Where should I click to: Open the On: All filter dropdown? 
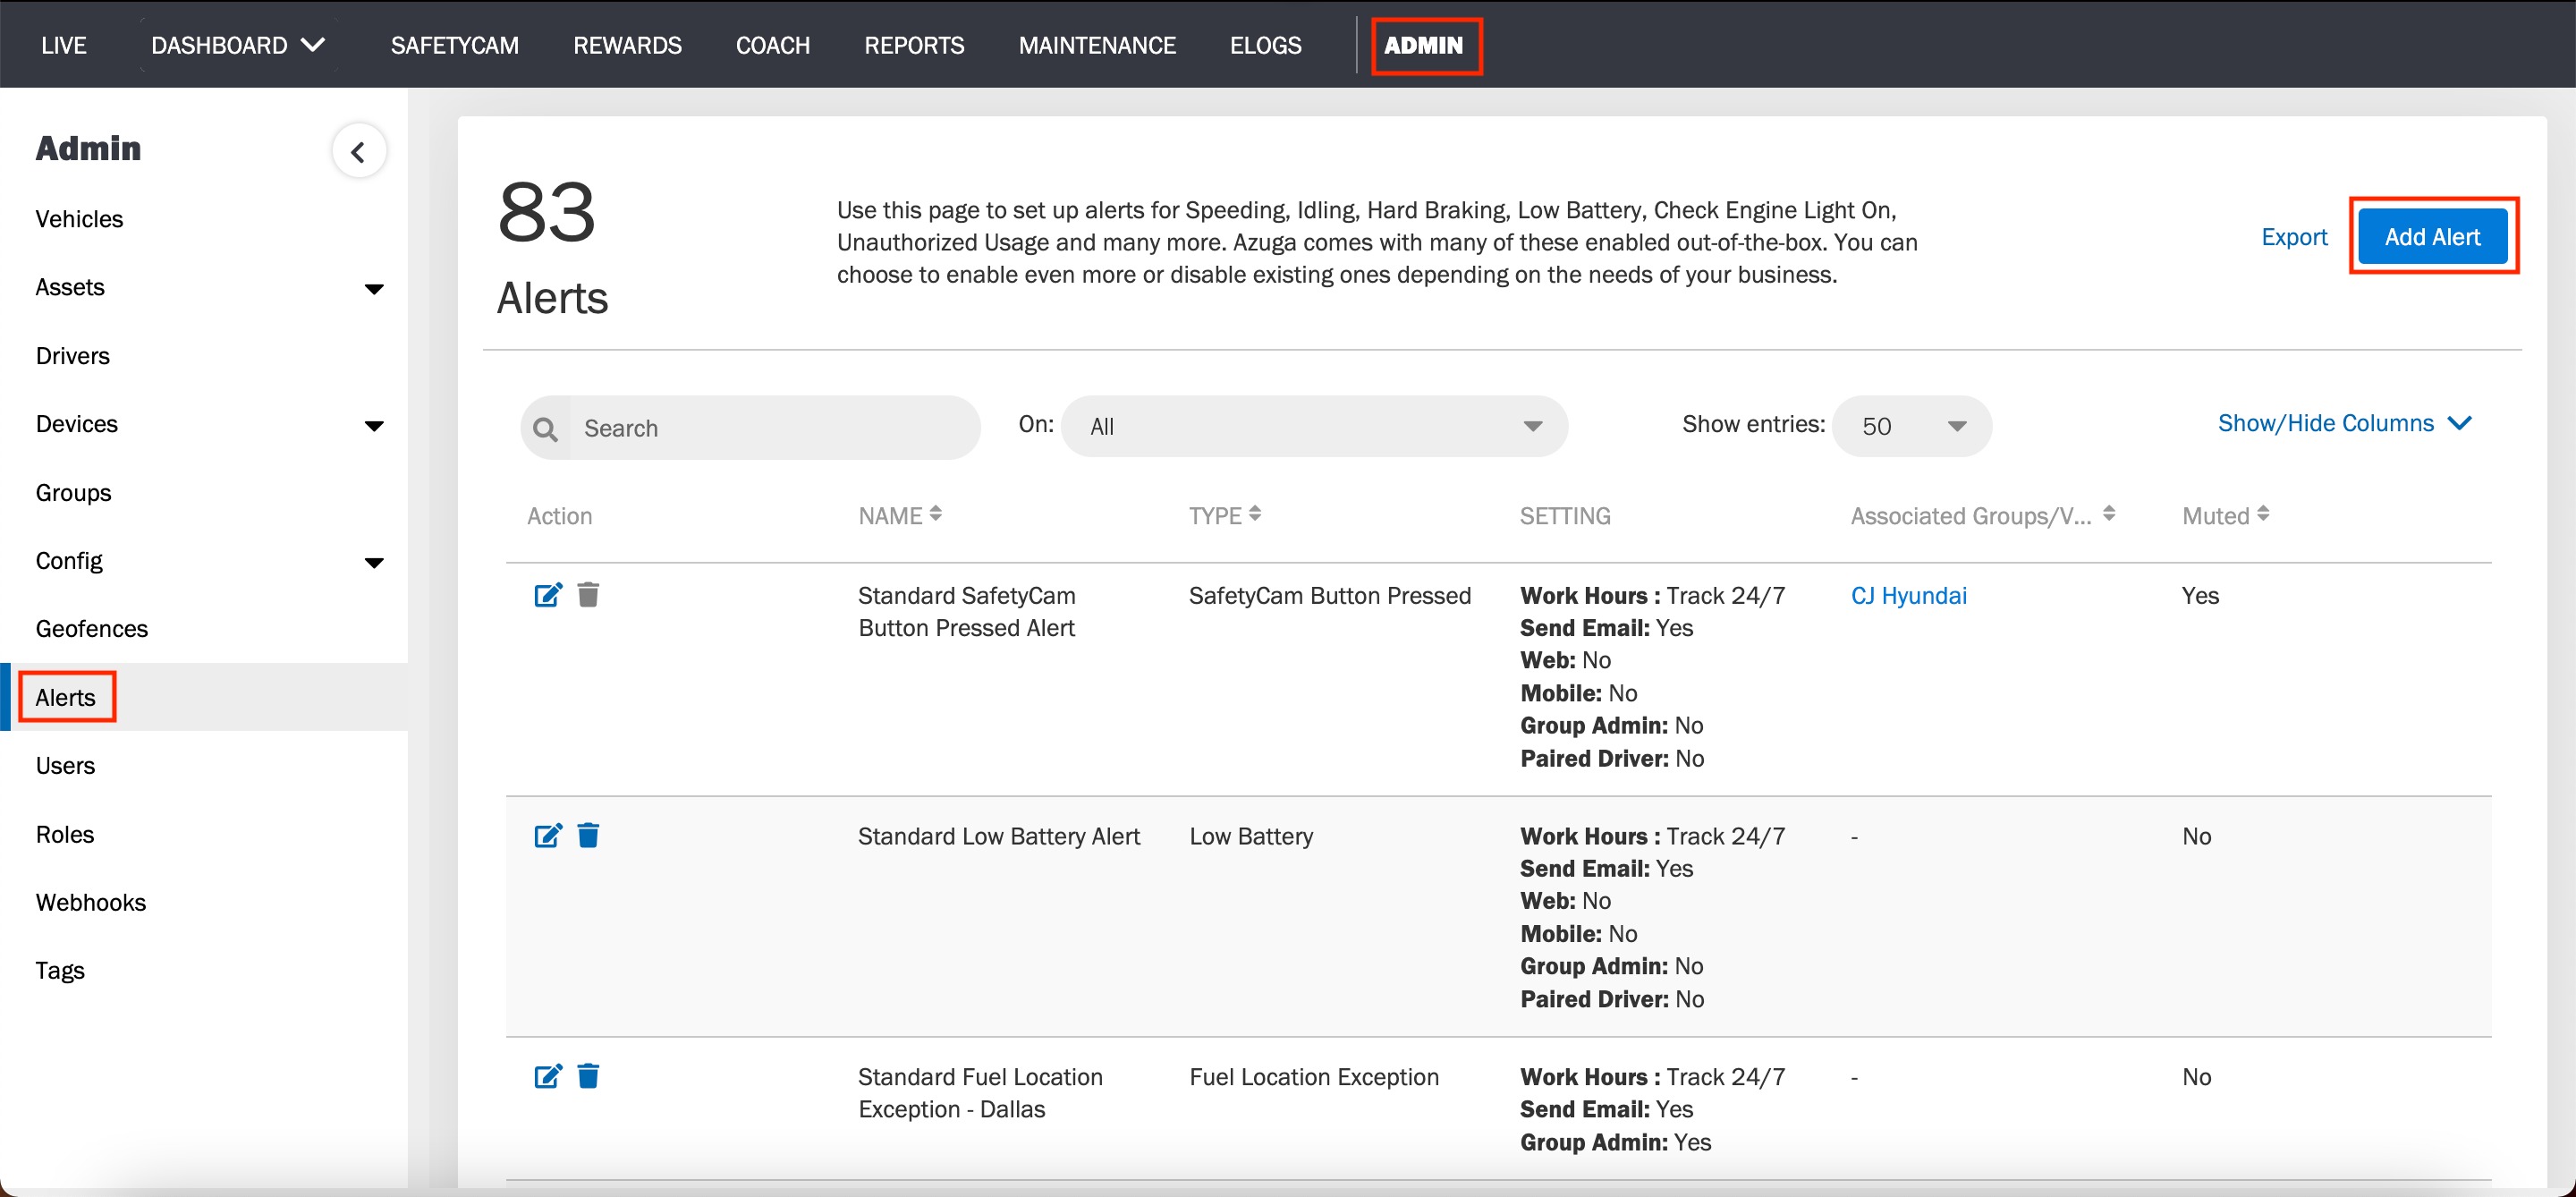click(1314, 427)
